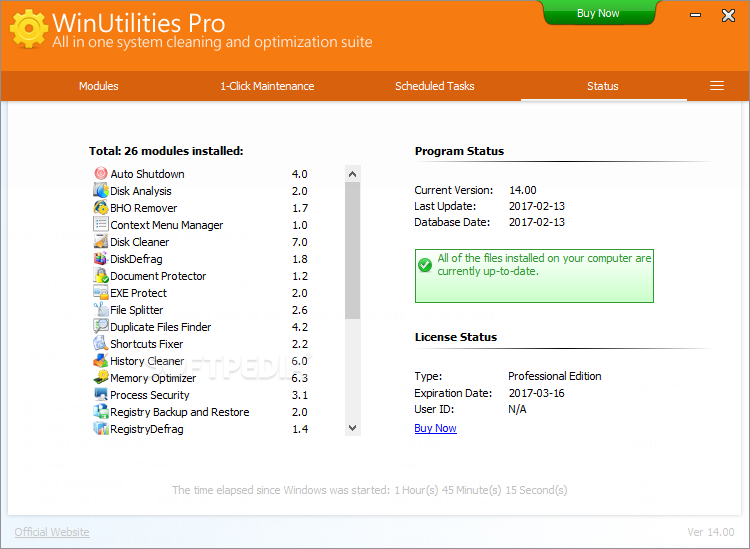
Task: Click the Document Protector icon
Action: click(100, 275)
